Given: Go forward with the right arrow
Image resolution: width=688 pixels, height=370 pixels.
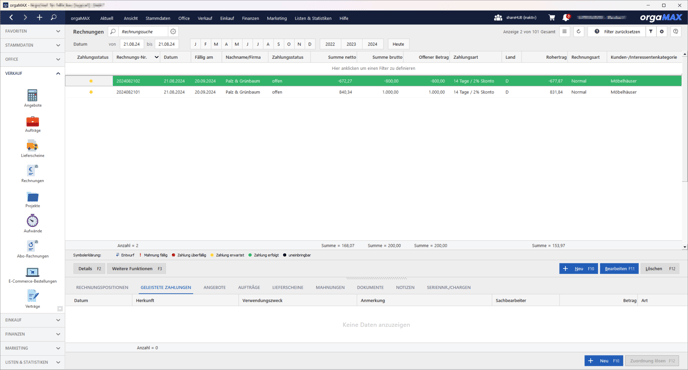Looking at the screenshot, I should coord(25,18).
